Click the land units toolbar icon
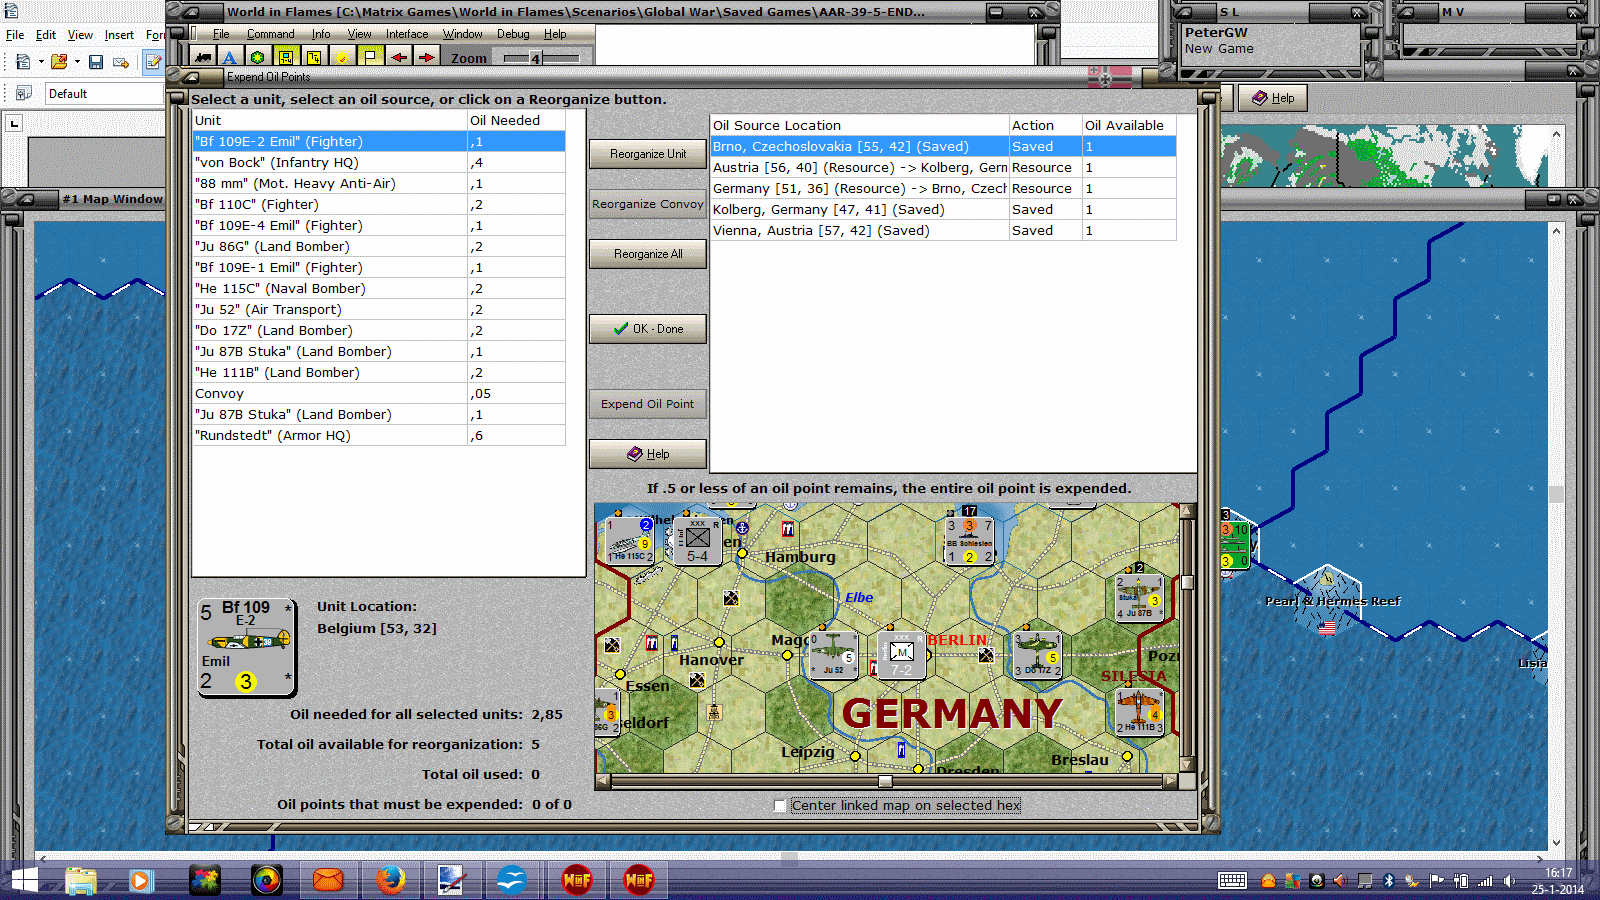1600x900 pixels. (x=203, y=58)
